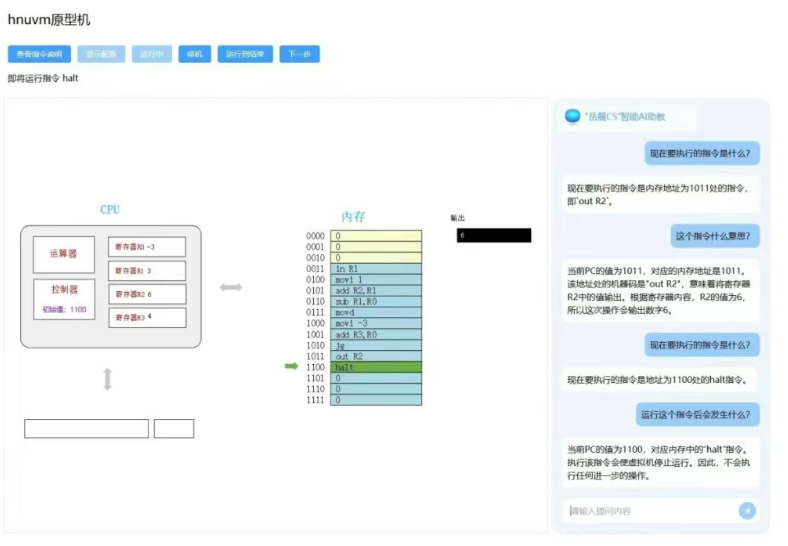Click the small box below the CPU
This screenshot has width=788, height=546.
click(174, 429)
